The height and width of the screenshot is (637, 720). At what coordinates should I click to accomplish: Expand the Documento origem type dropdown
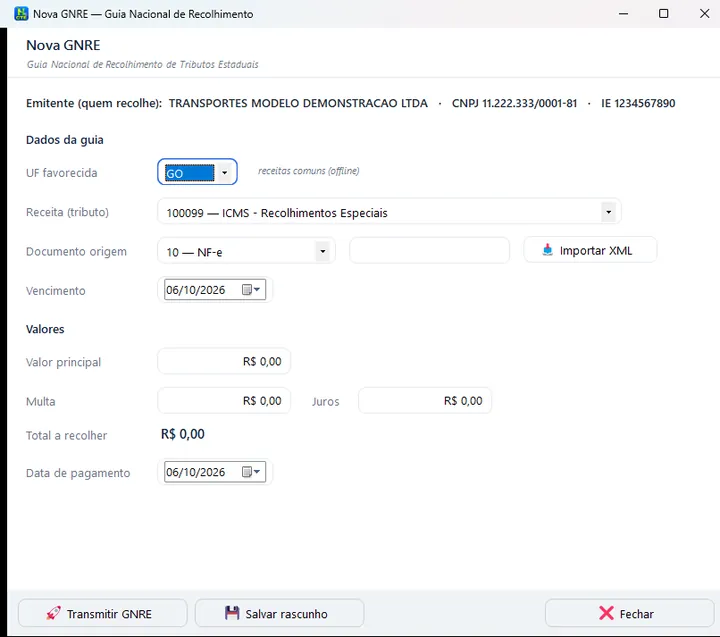(323, 251)
